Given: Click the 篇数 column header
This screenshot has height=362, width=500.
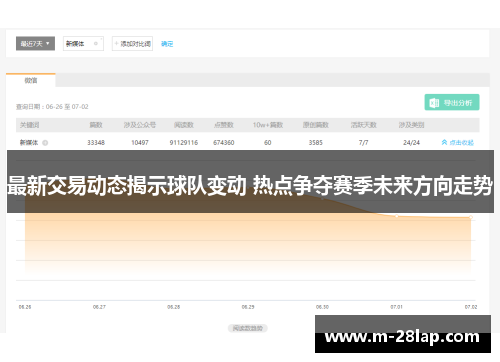Looking at the screenshot, I should pos(96,125).
